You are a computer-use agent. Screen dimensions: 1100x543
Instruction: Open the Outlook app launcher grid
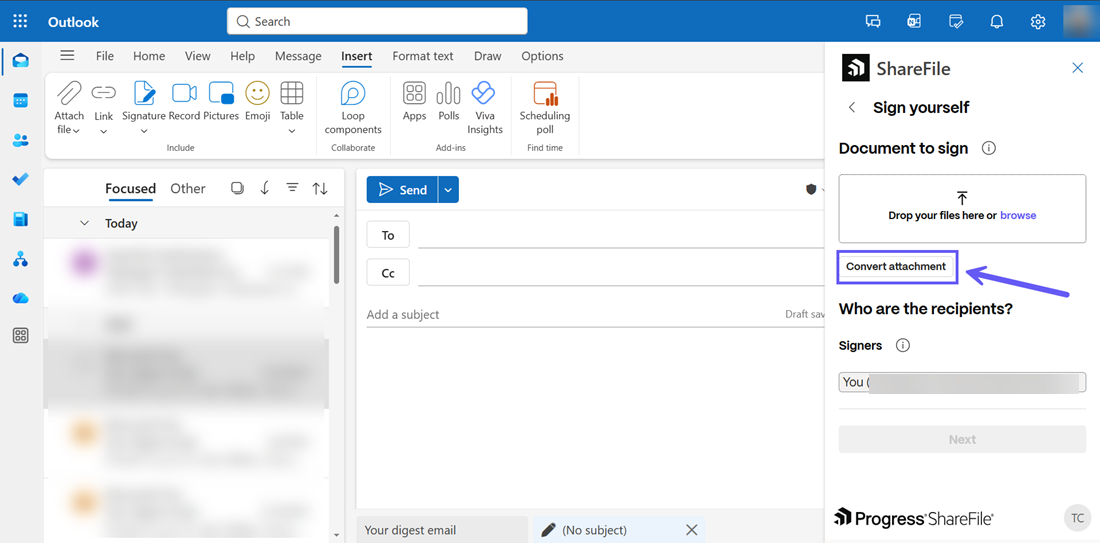pyautogui.click(x=20, y=21)
